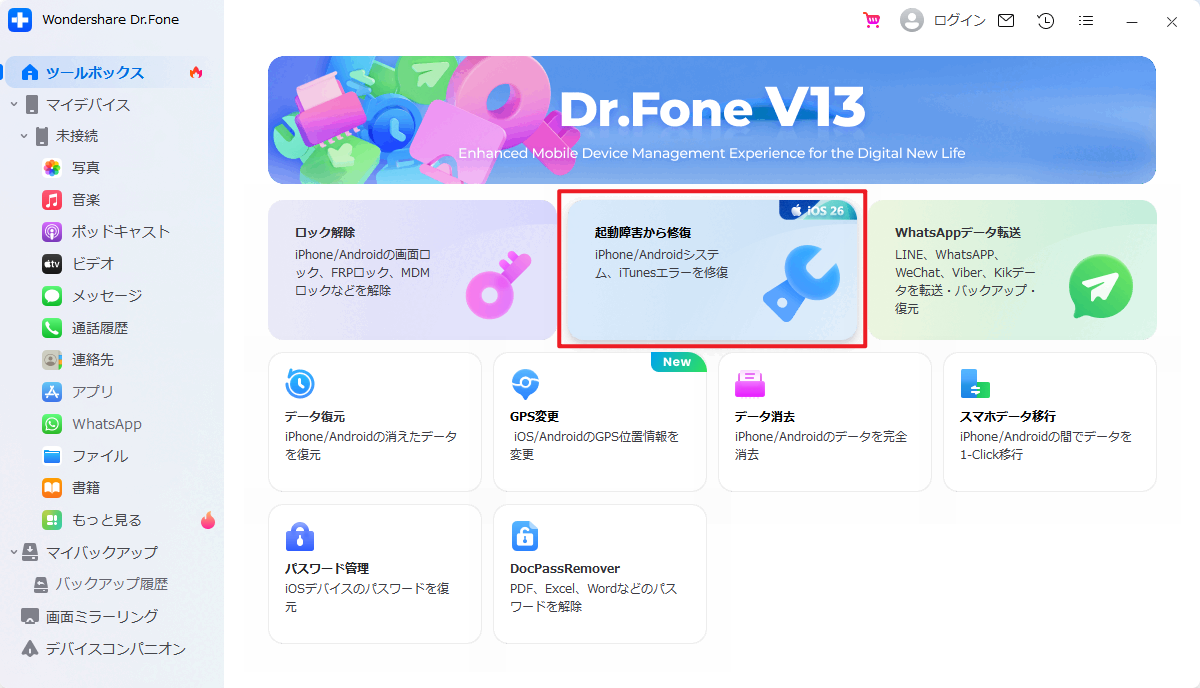The width and height of the screenshot is (1200, 688).
Task: Click the デバイスコンパニオン icon
Action: click(x=30, y=648)
